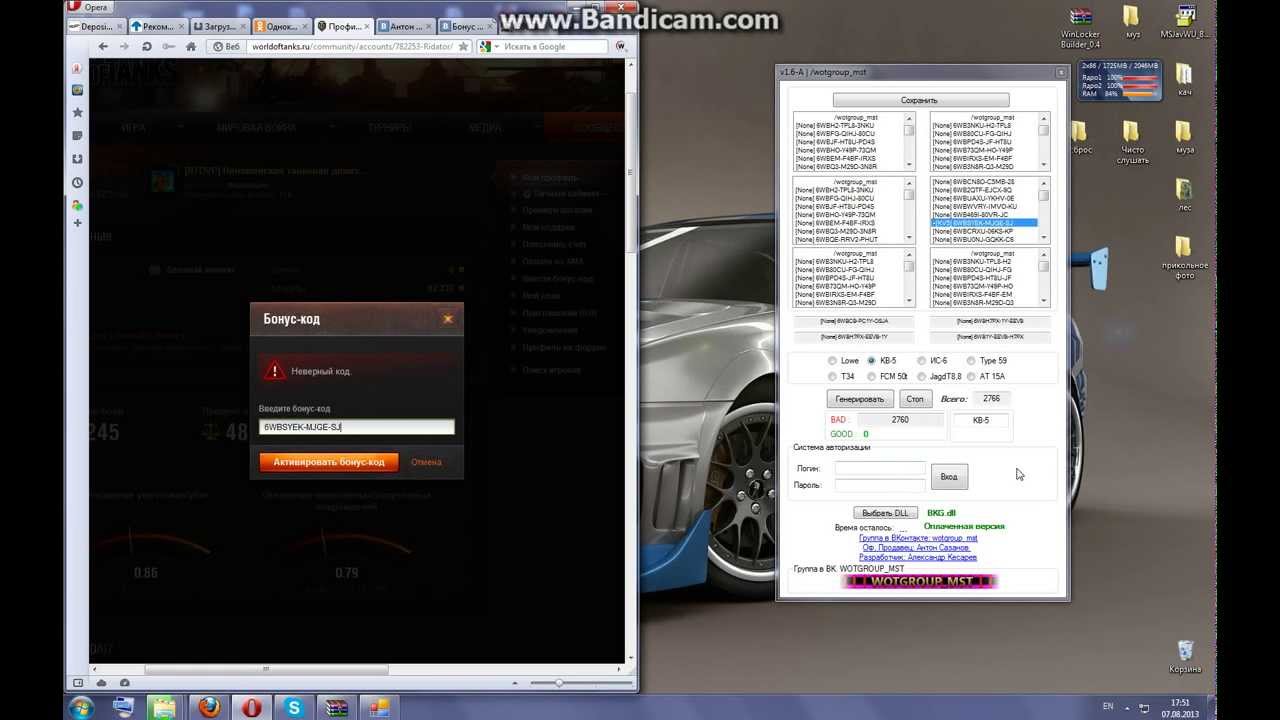Open WinRAR from the taskbar

point(337,707)
